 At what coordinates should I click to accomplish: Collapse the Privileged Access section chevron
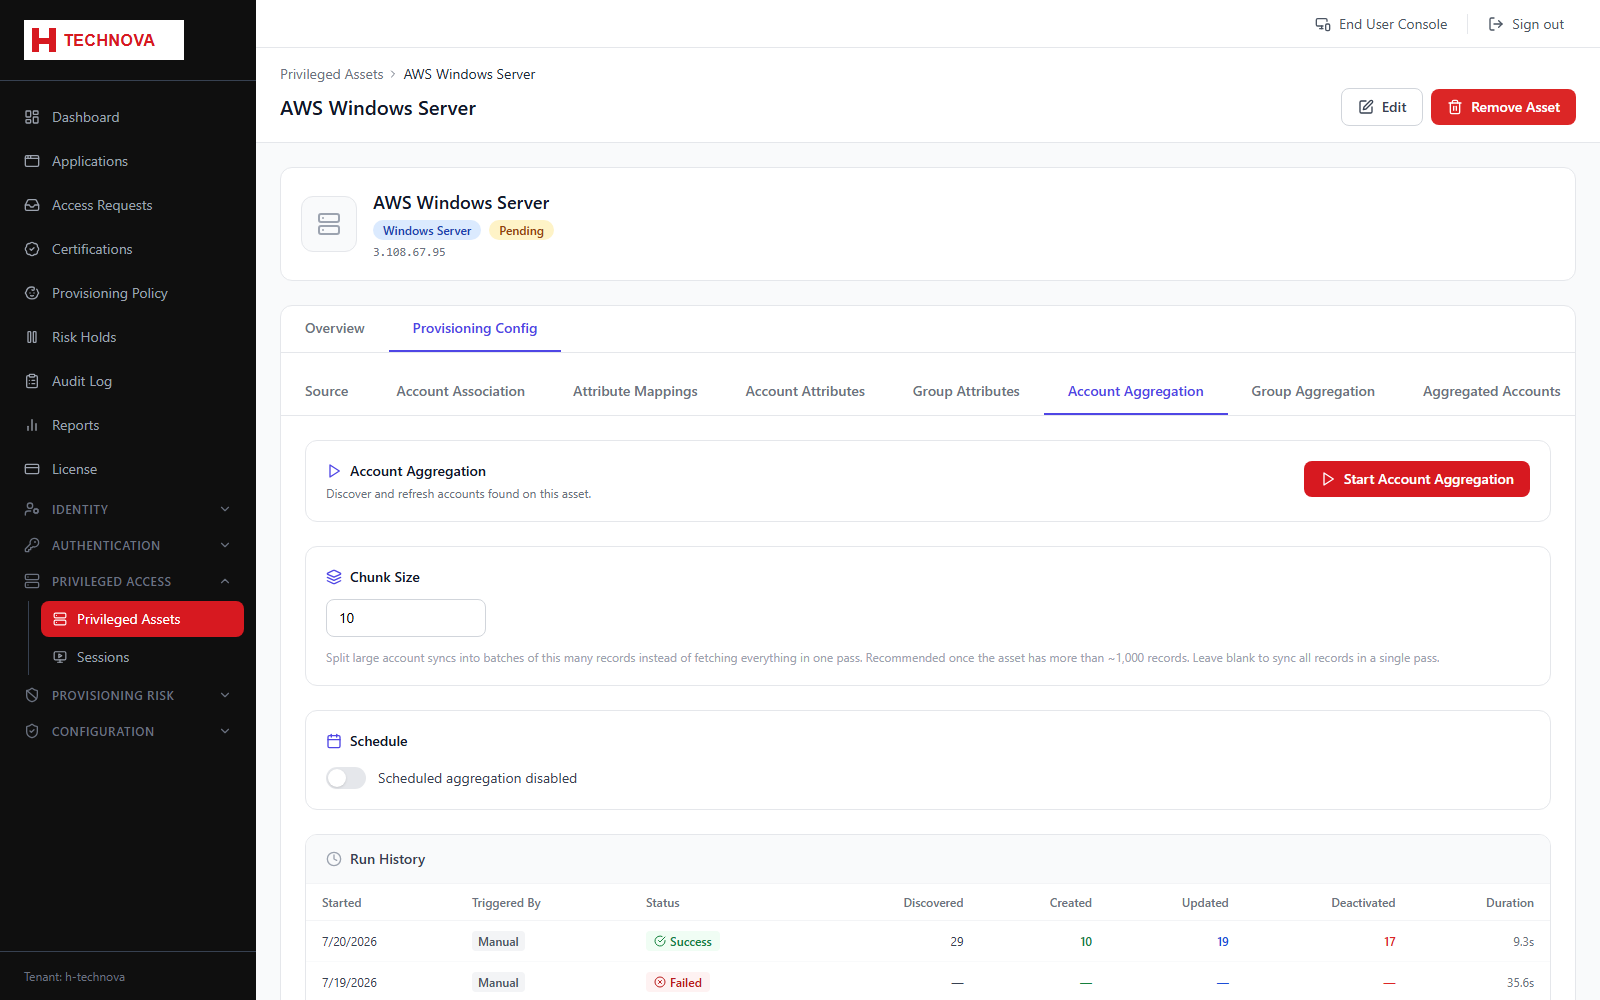click(225, 581)
